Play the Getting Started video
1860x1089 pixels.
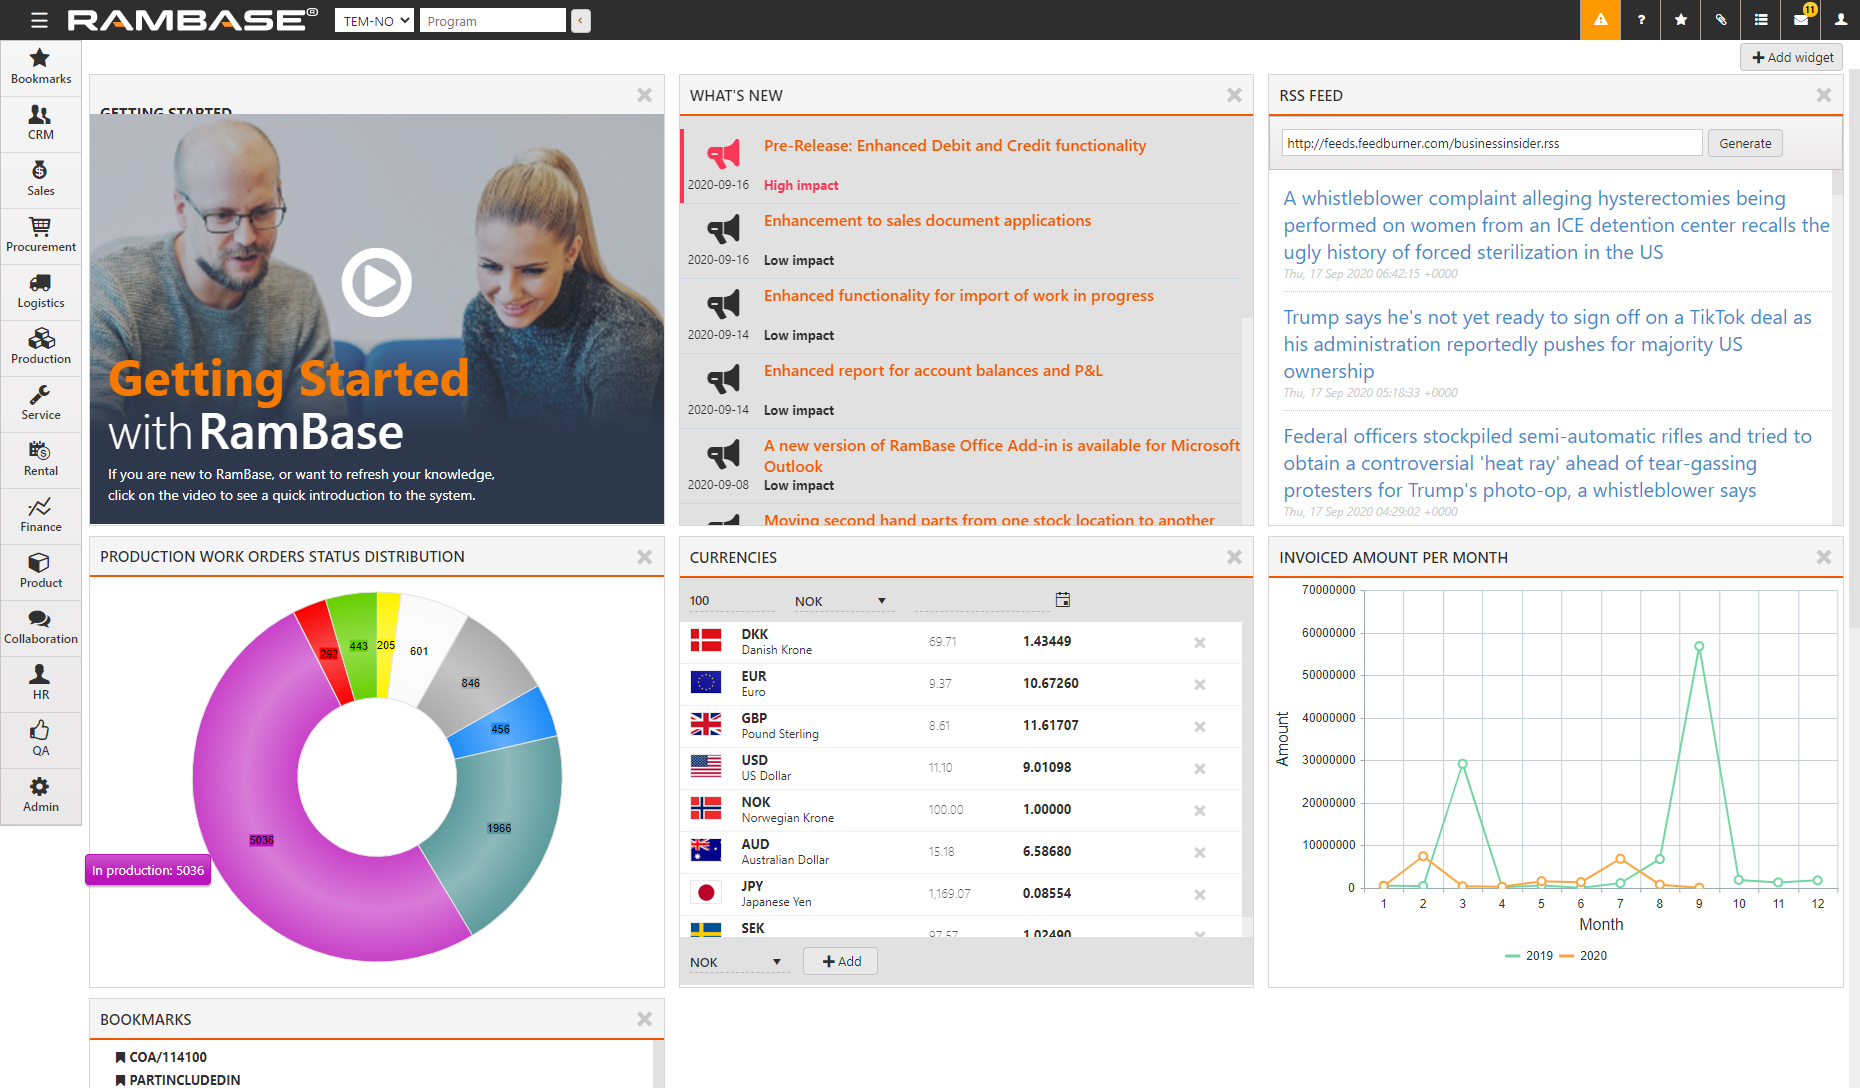tap(377, 283)
